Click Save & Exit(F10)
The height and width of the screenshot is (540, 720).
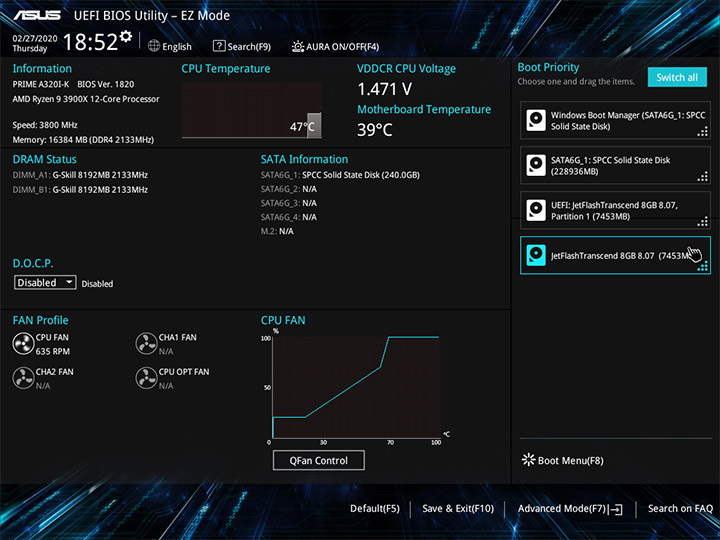458,509
